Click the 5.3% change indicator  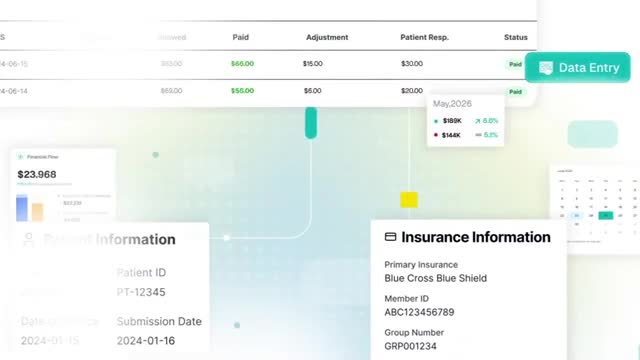487,135
